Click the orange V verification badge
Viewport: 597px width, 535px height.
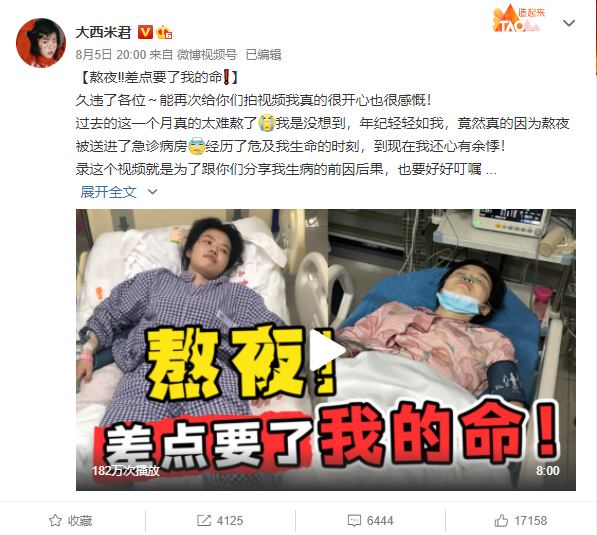tap(145, 32)
